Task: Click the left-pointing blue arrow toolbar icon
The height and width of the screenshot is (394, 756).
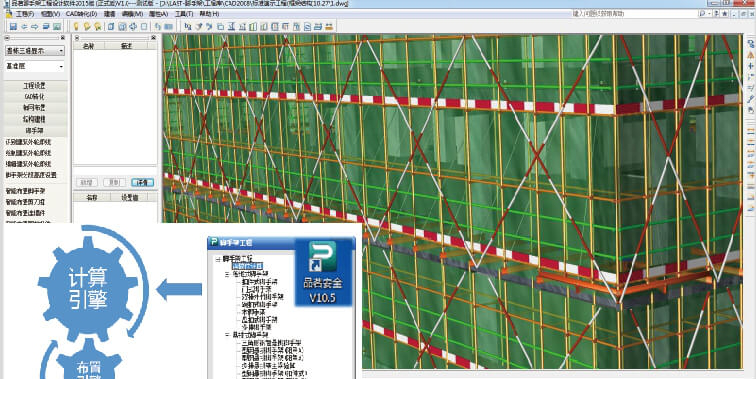Action: (x=24, y=27)
